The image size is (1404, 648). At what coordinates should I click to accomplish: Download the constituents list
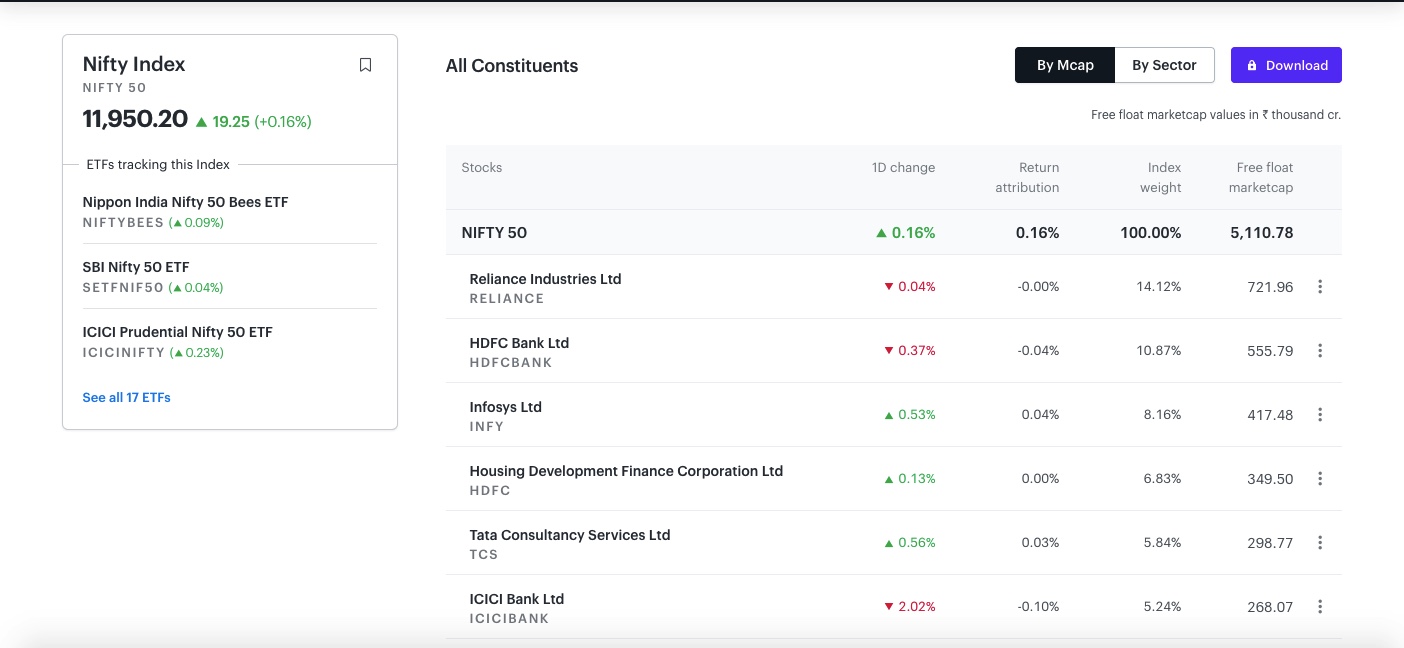click(1286, 65)
